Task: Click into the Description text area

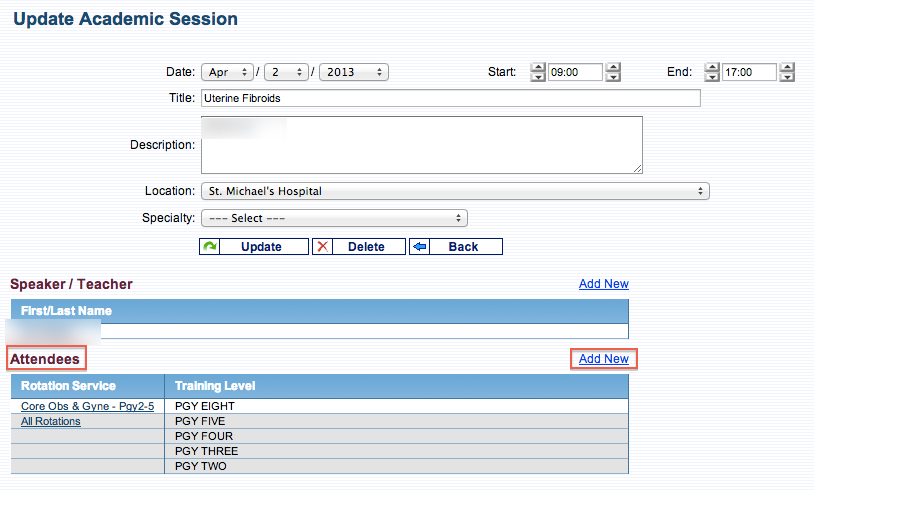Action: coord(421,145)
